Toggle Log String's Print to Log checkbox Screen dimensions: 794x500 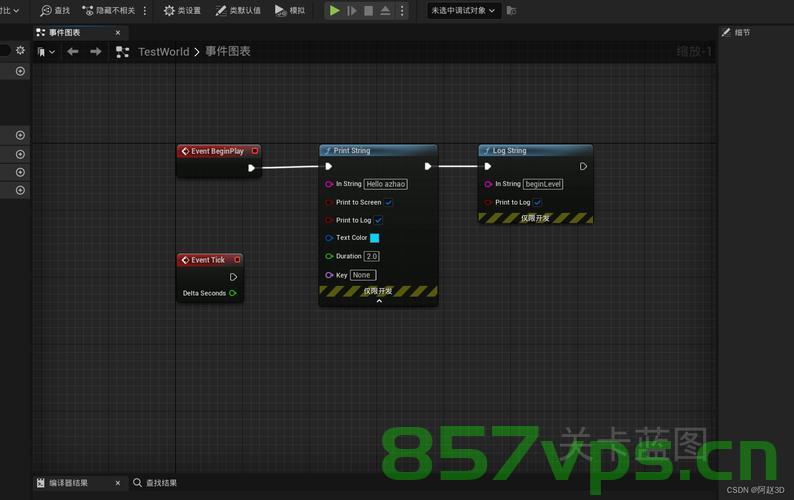pyautogui.click(x=537, y=202)
